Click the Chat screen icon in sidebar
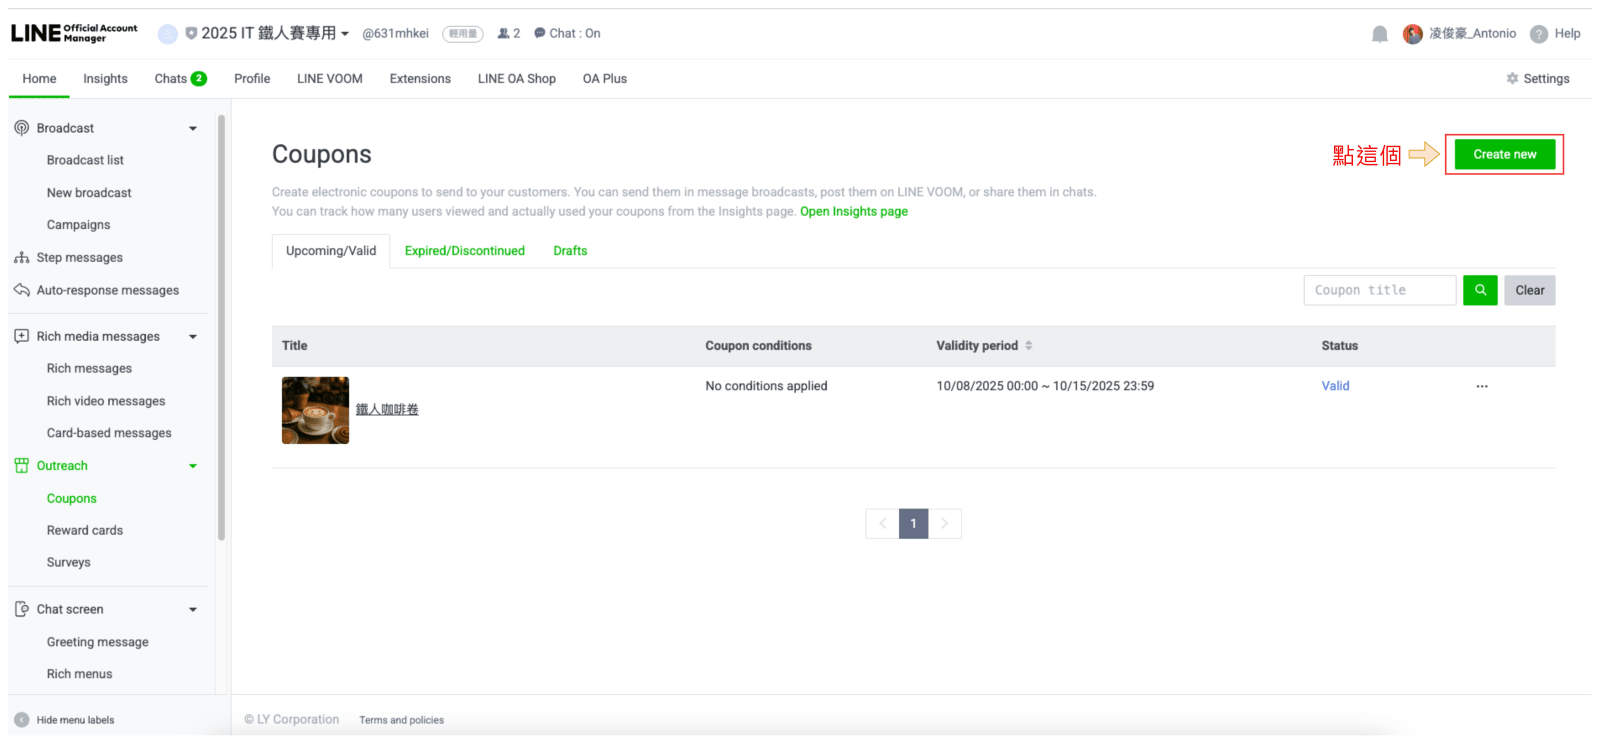 click(x=21, y=609)
